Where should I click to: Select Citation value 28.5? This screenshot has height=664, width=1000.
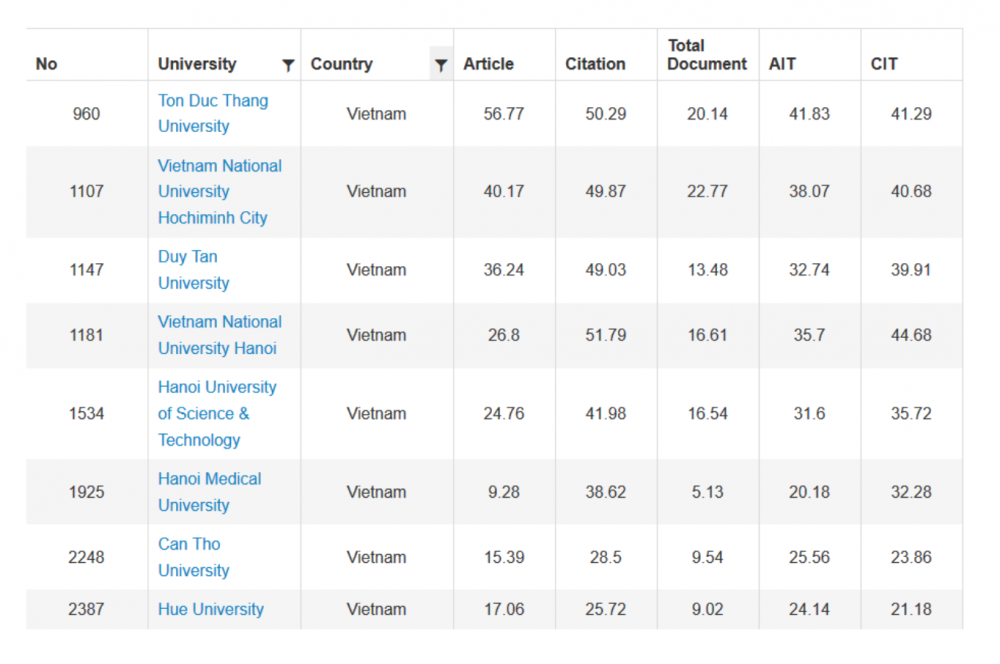pyautogui.click(x=606, y=557)
